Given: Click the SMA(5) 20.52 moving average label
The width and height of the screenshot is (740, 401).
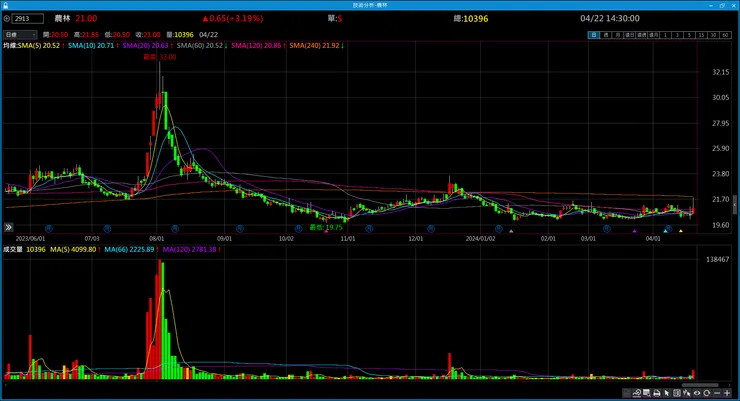Looking at the screenshot, I should point(41,45).
